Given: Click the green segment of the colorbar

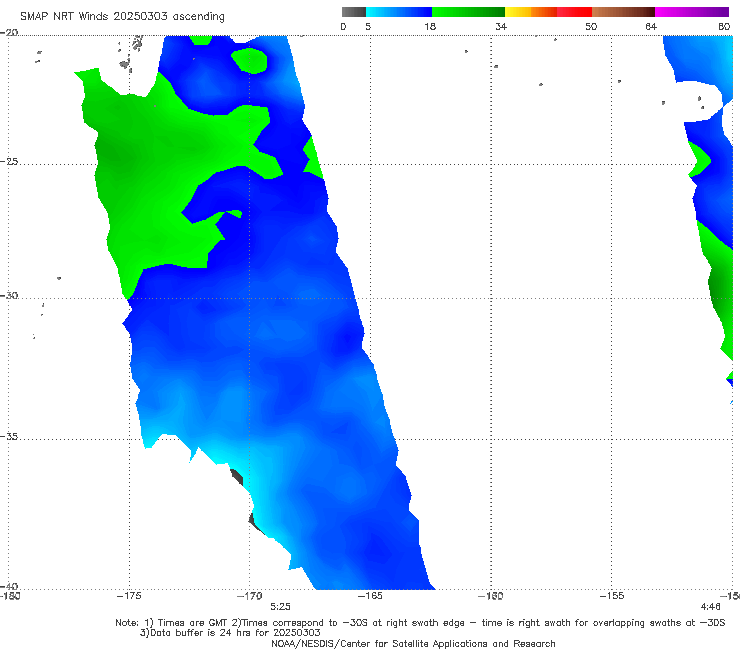Looking at the screenshot, I should click(x=468, y=12).
